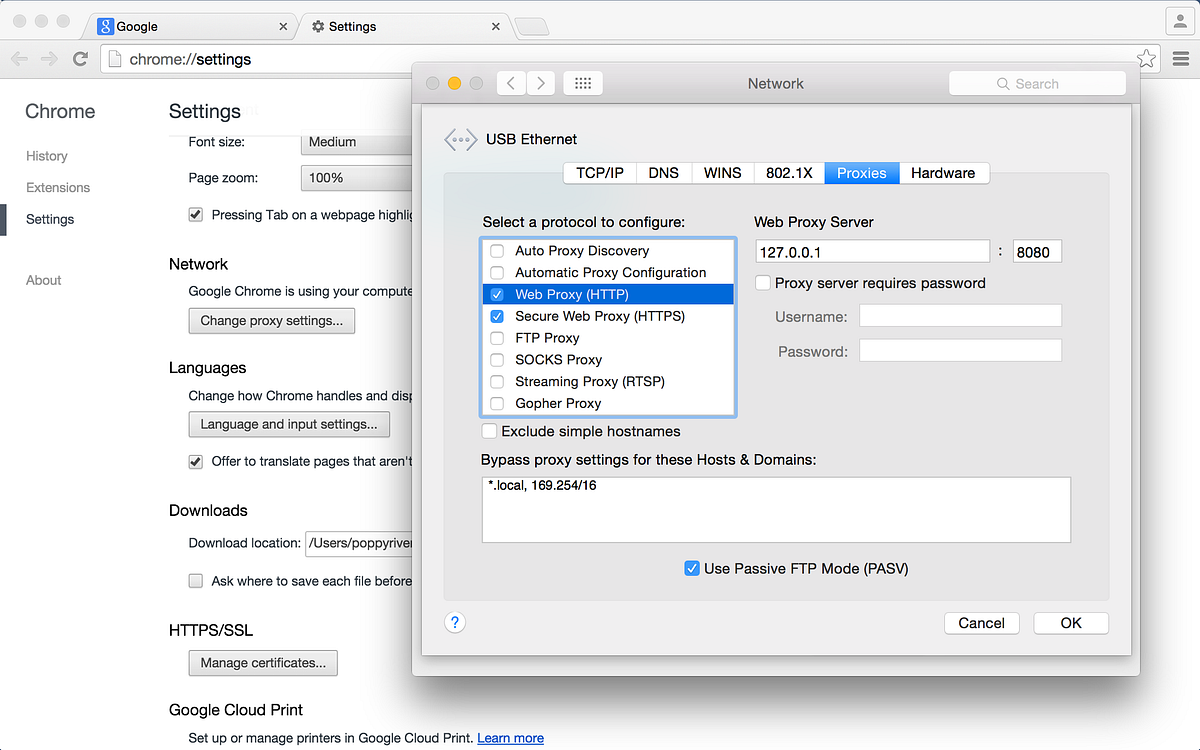The image size is (1200, 750).
Task: Click the Username field
Action: point(960,316)
